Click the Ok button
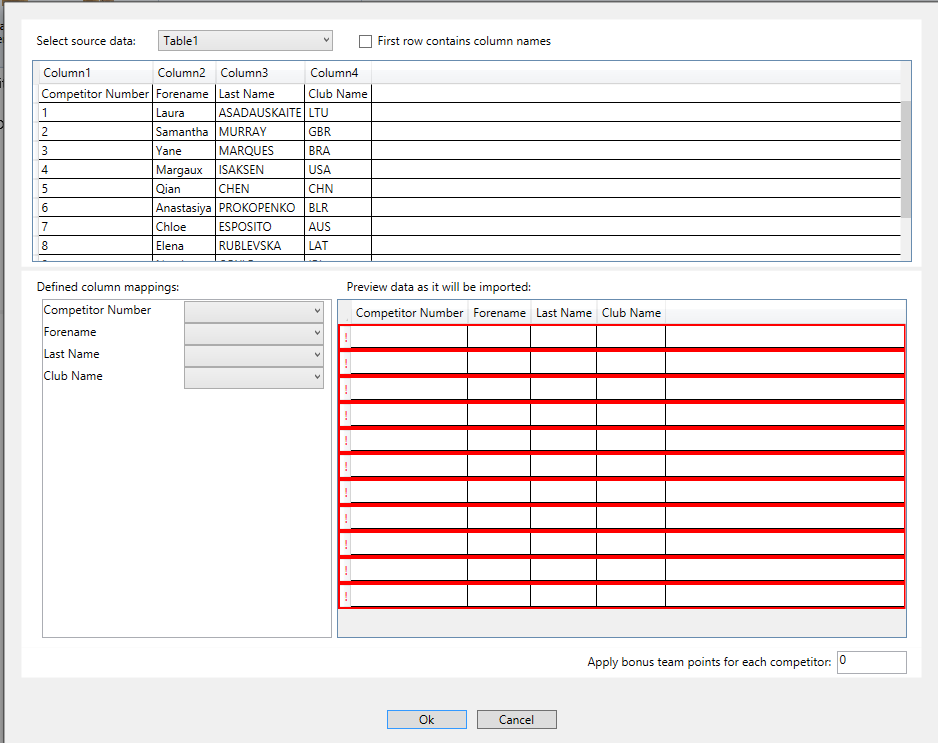The width and height of the screenshot is (938, 743). (427, 720)
